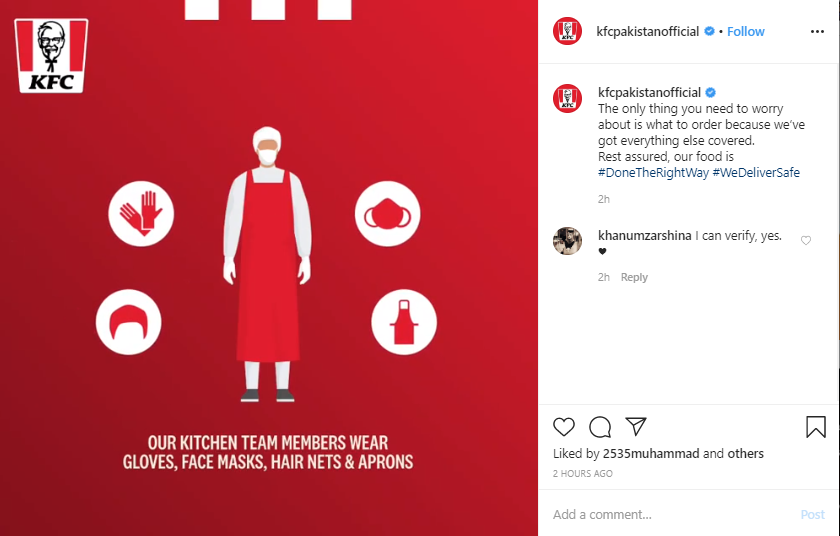The height and width of the screenshot is (536, 840).
Task: Open the three-dots more options menu
Action: pos(818,32)
